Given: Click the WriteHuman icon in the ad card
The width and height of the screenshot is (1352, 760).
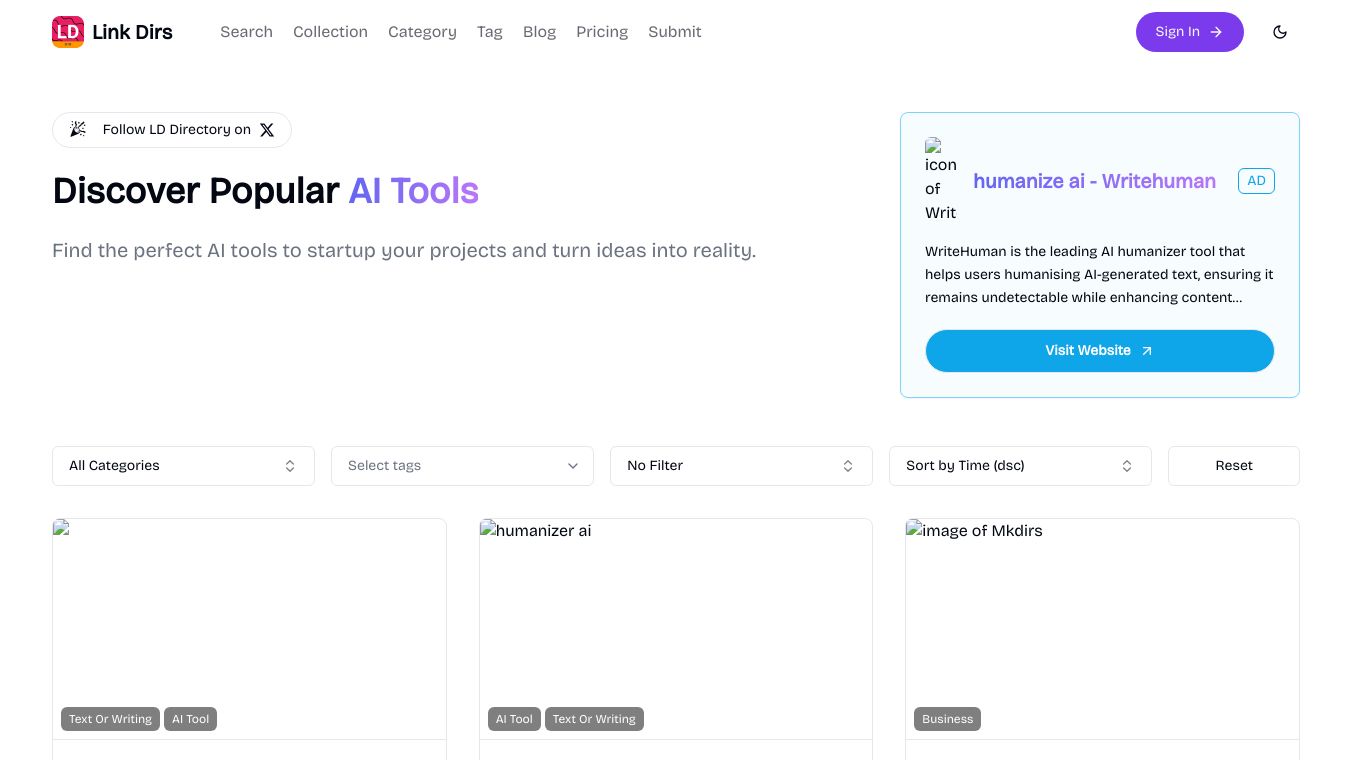Looking at the screenshot, I should 940,181.
